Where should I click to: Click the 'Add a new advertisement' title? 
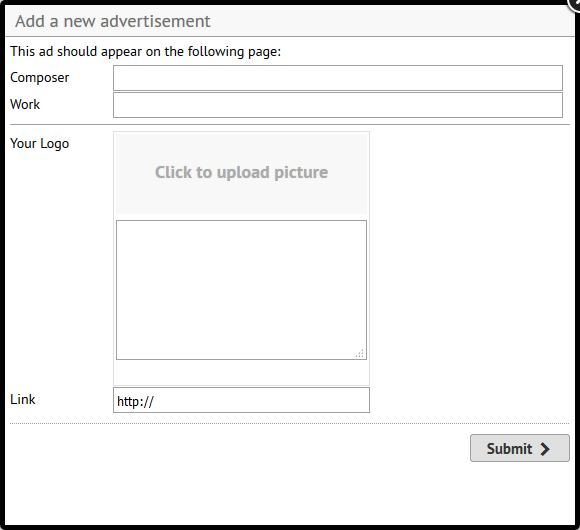(113, 21)
